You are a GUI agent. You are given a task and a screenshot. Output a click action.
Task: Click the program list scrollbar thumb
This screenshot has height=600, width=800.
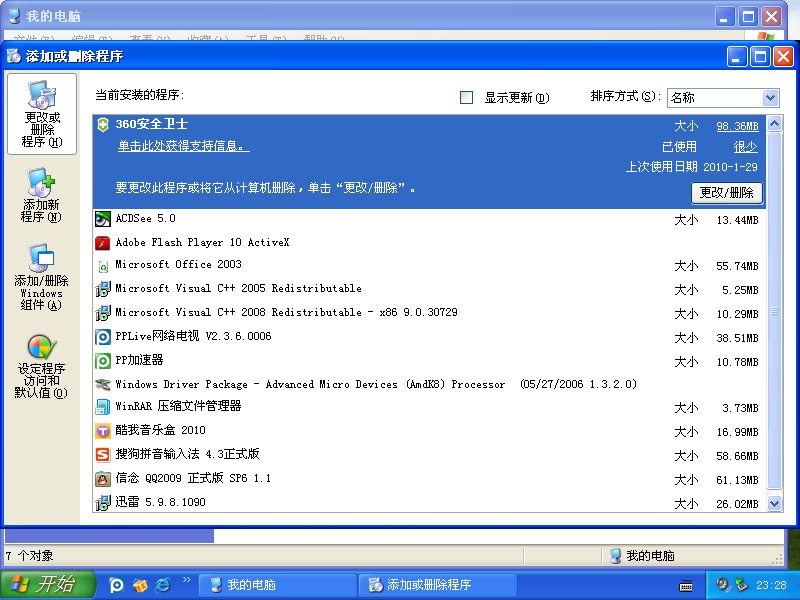tap(774, 311)
